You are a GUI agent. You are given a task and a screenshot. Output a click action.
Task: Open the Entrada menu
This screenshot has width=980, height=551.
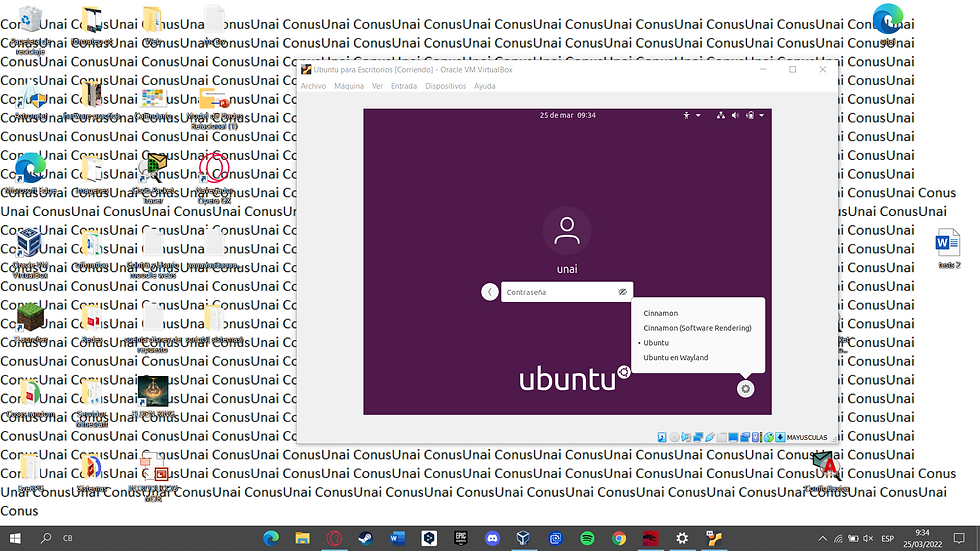pos(404,86)
